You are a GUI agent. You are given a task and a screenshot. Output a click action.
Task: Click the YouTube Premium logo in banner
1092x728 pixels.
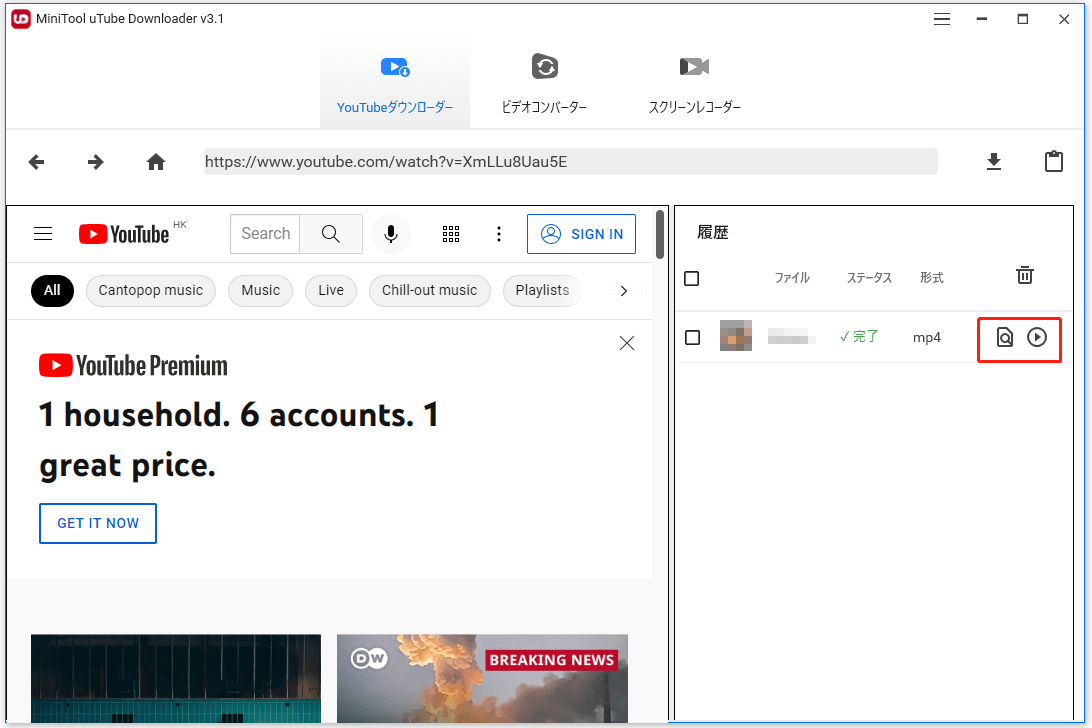click(x=133, y=366)
